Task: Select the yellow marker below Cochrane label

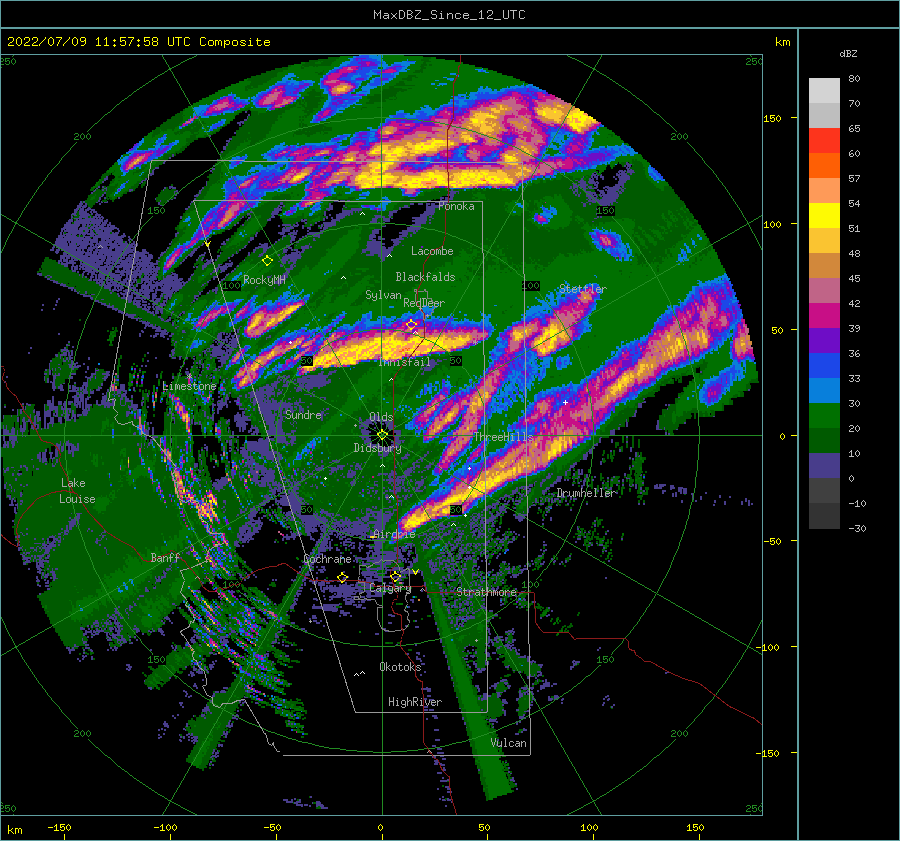Action: pyautogui.click(x=343, y=577)
